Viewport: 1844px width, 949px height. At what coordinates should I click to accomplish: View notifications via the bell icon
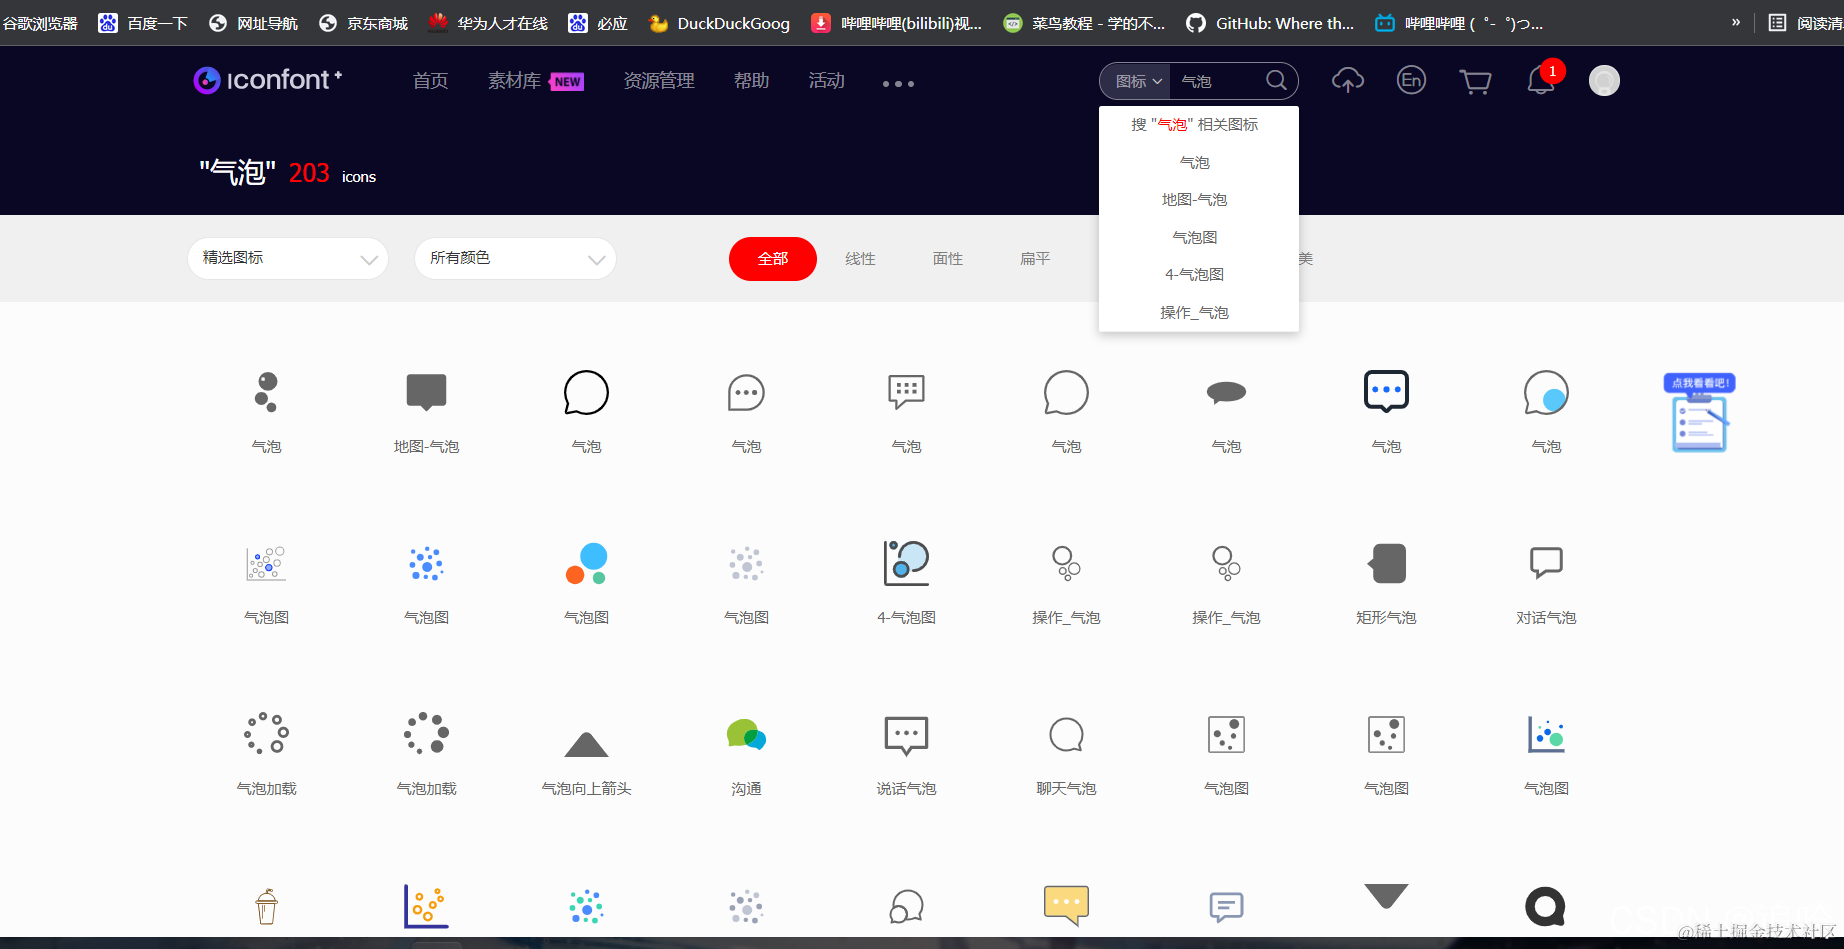(1539, 80)
